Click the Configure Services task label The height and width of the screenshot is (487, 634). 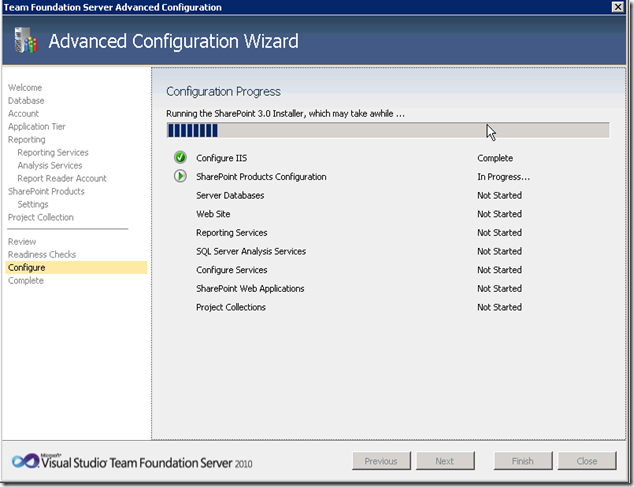click(x=232, y=270)
